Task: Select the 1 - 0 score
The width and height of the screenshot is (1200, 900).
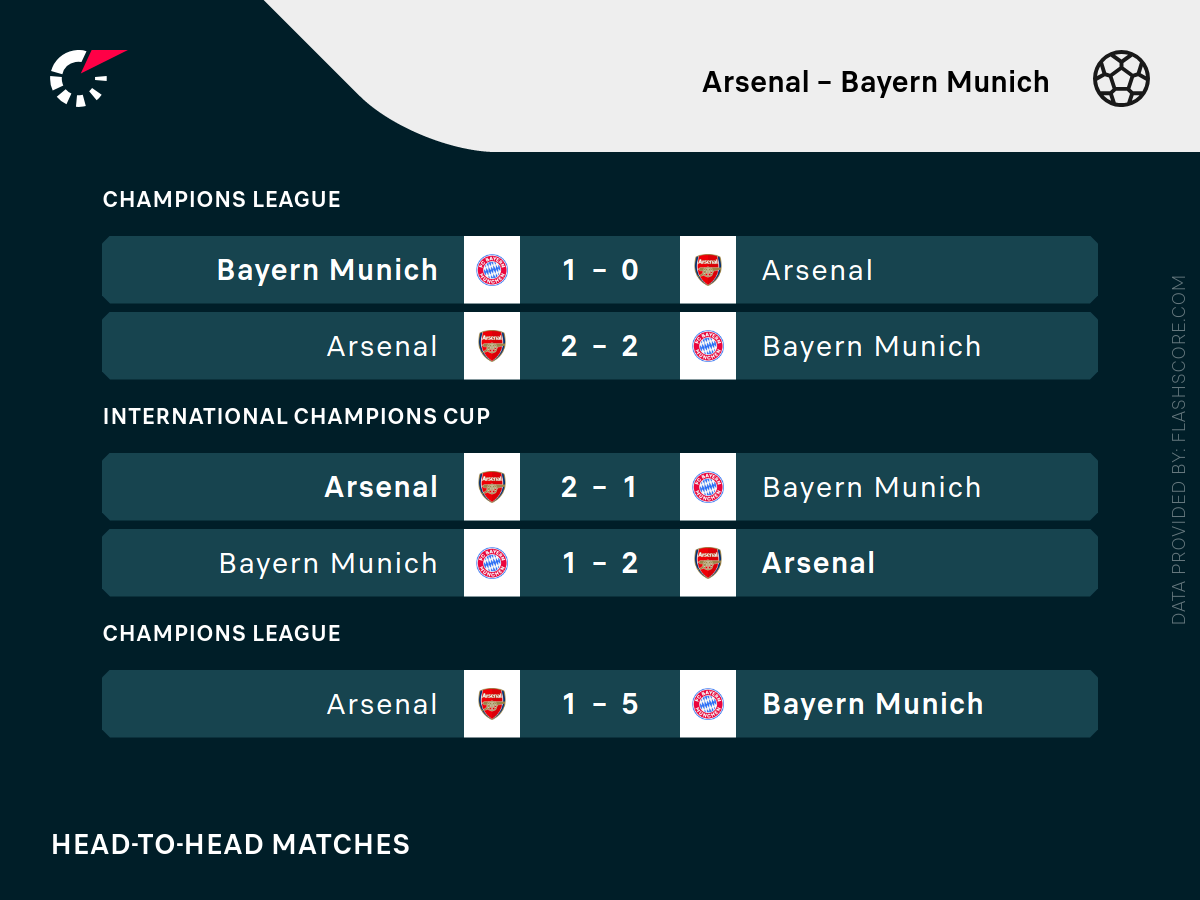Action: pyautogui.click(x=600, y=270)
